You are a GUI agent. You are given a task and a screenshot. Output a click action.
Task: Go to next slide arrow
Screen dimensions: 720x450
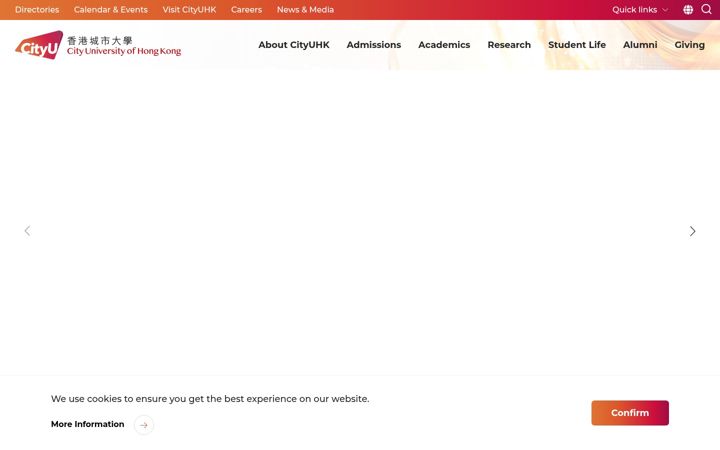click(x=692, y=231)
